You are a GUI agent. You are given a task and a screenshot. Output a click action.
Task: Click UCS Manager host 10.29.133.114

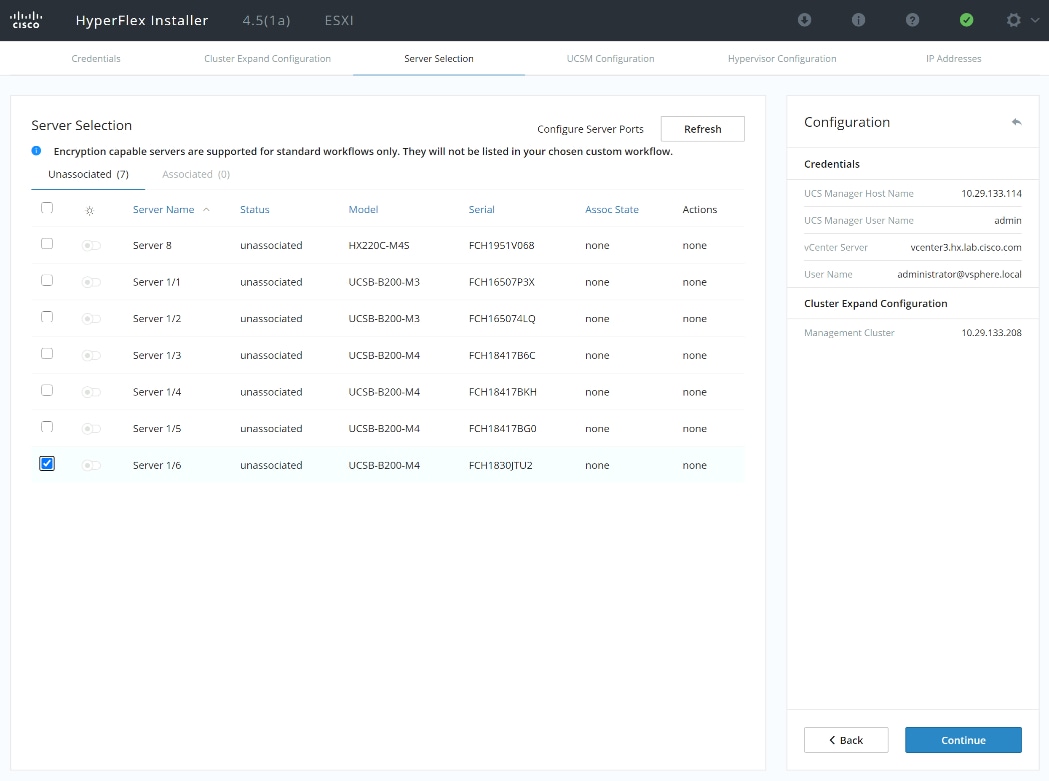click(x=991, y=193)
